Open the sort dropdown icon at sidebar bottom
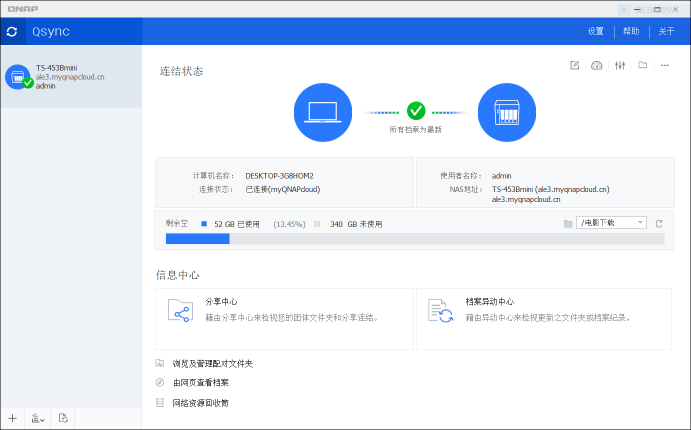Viewport: 691px width, 430px height. click(38, 418)
